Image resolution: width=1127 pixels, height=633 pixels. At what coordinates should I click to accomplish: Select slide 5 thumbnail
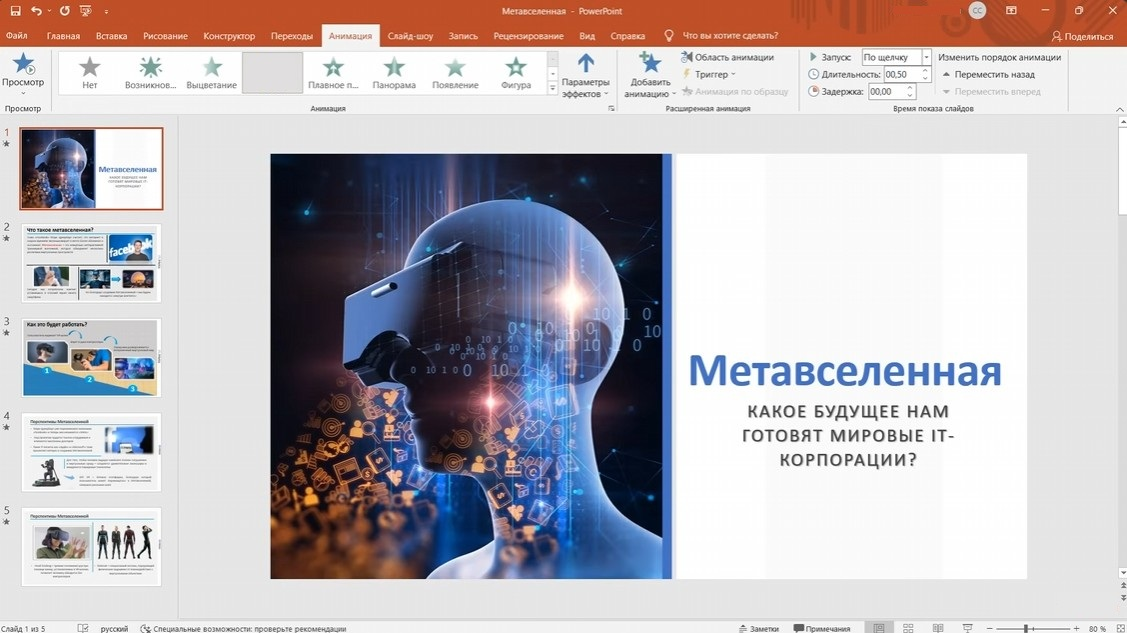91,546
